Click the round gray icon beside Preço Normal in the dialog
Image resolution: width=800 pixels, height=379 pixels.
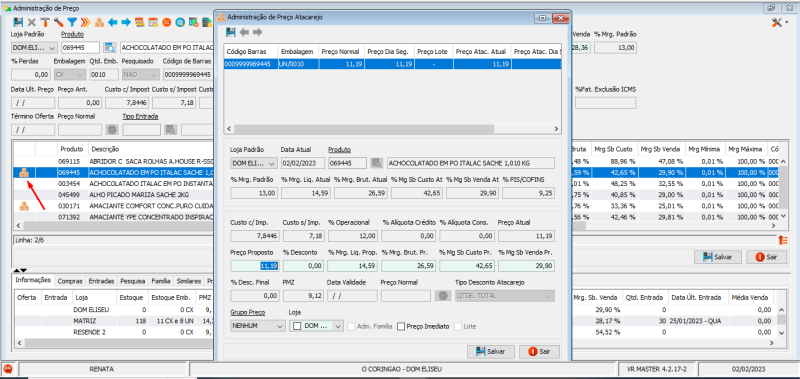coord(443,296)
